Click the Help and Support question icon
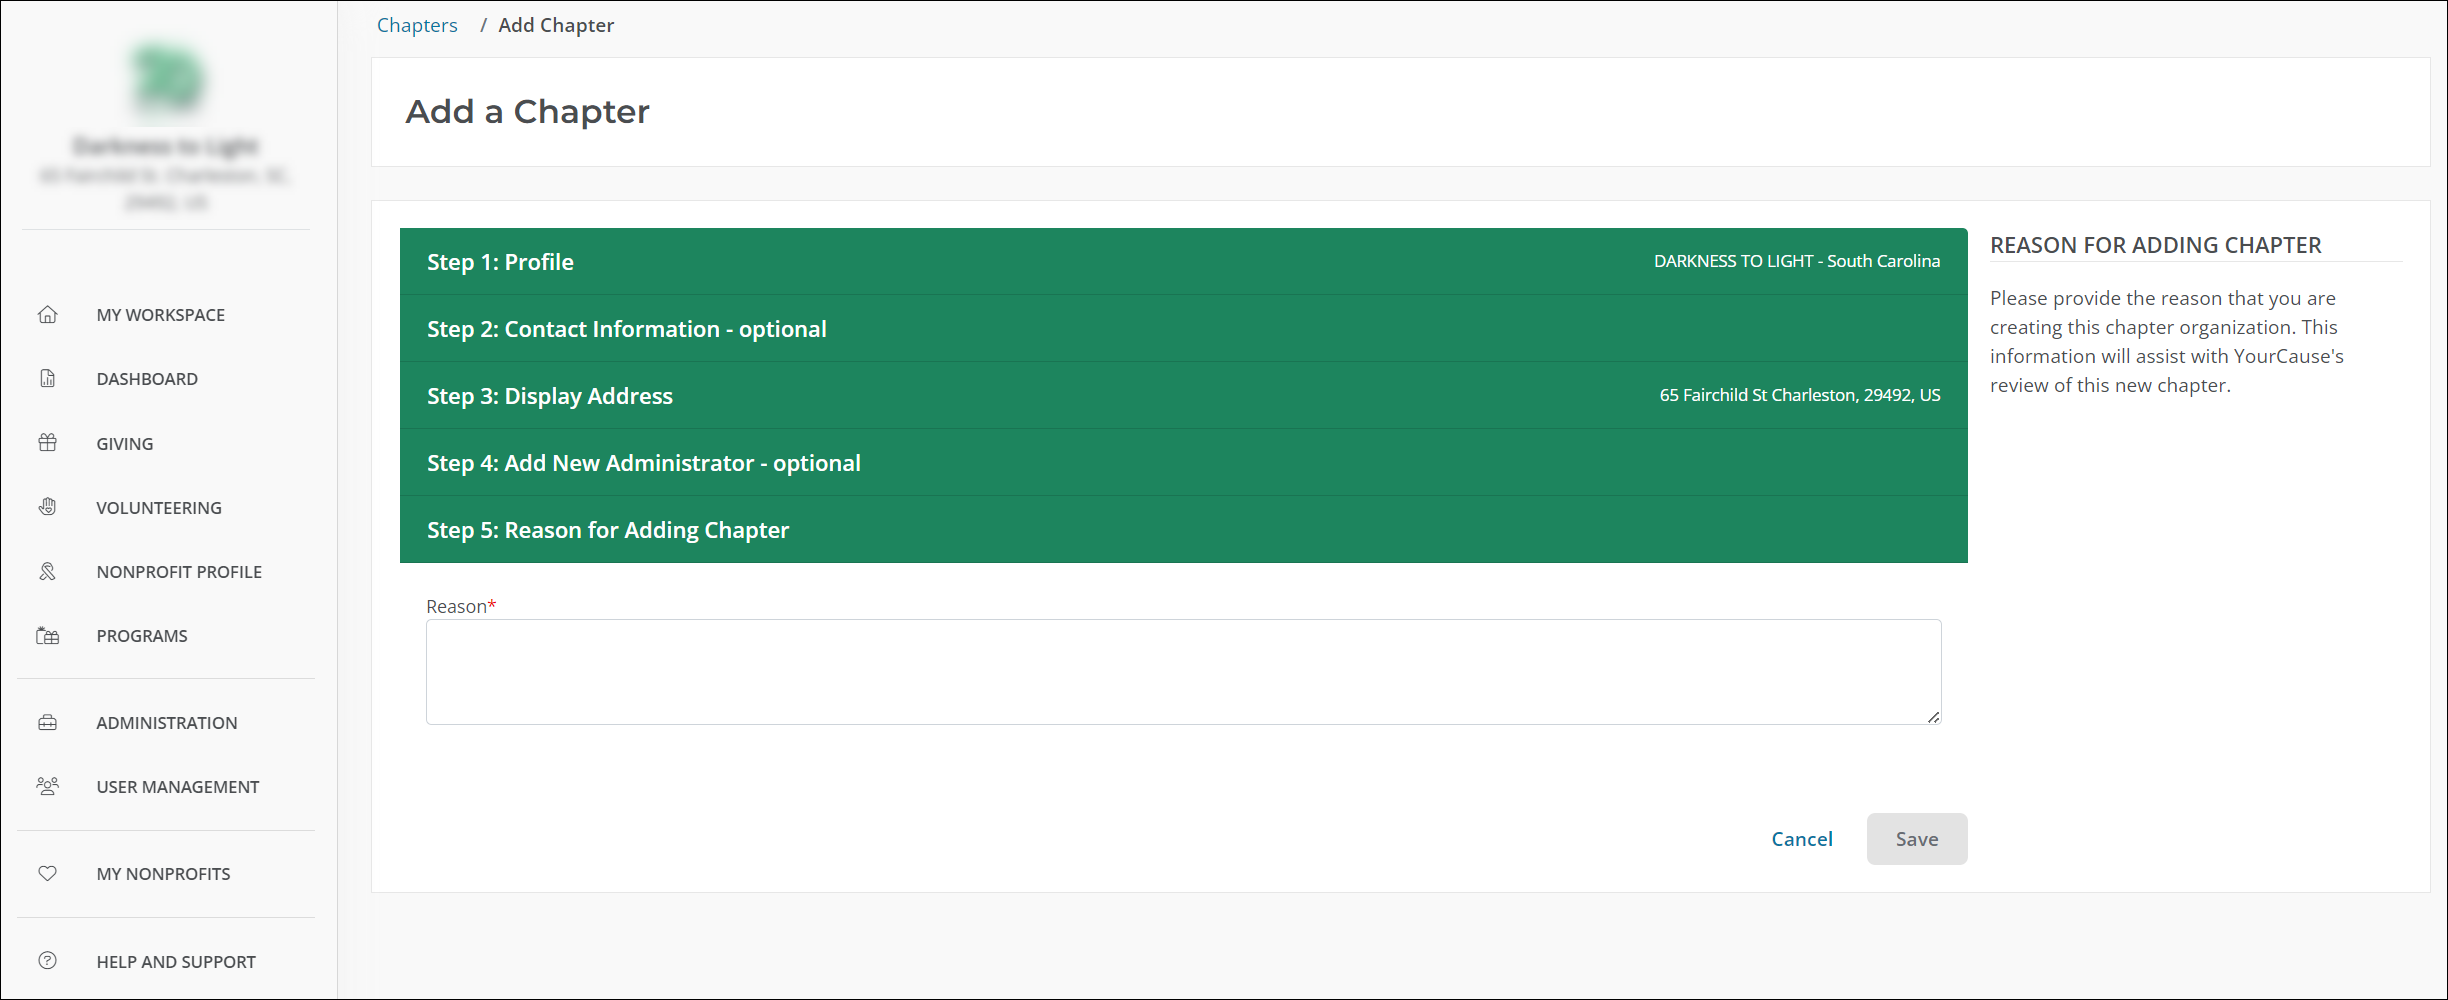Image resolution: width=2448 pixels, height=1000 pixels. [x=47, y=961]
